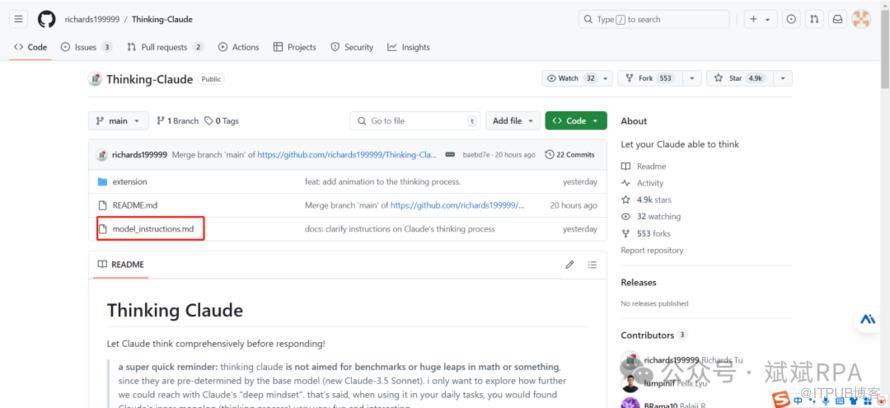The image size is (890, 408).
Task: Open the README outline list icon
Action: [592, 265]
